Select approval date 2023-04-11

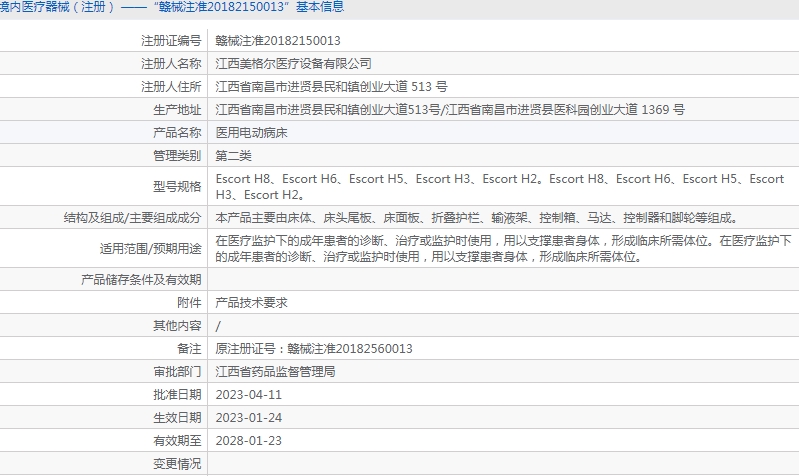(x=249, y=395)
